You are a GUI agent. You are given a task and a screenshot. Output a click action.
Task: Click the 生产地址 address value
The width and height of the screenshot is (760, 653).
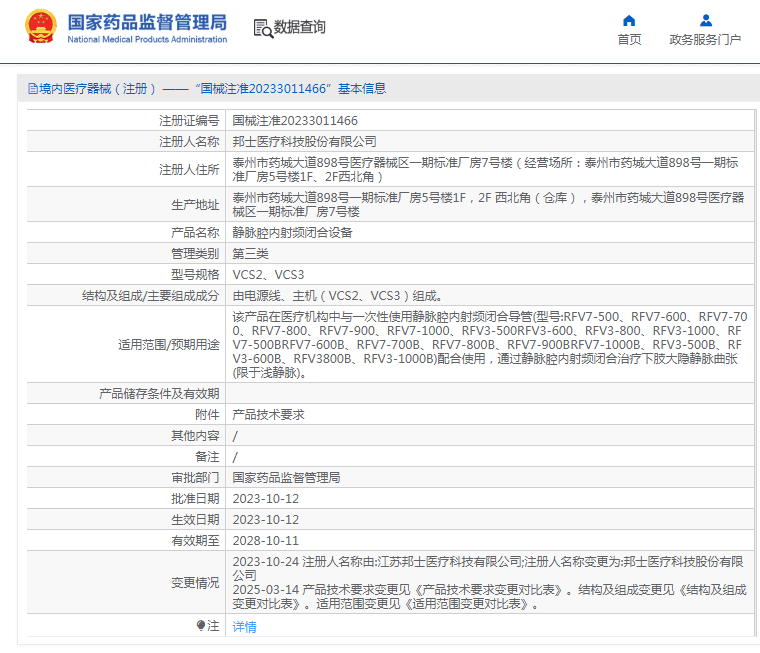(488, 205)
